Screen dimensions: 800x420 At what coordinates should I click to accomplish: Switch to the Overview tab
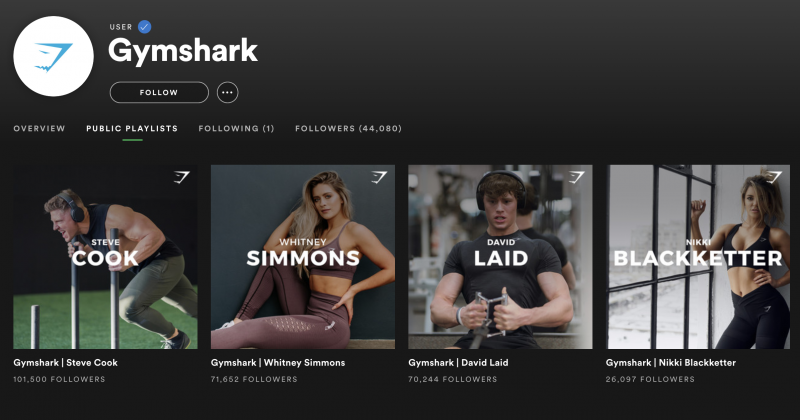(39, 129)
